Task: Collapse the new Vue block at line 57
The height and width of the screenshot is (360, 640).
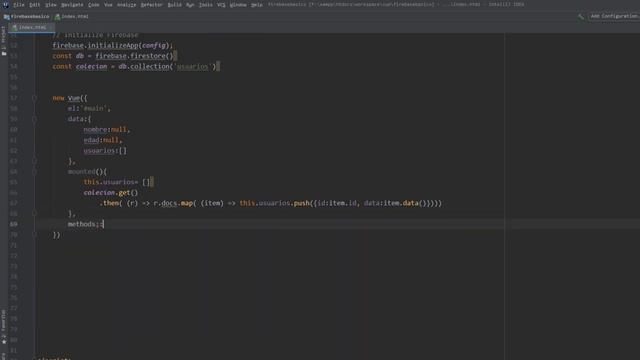Action: [x=34, y=98]
